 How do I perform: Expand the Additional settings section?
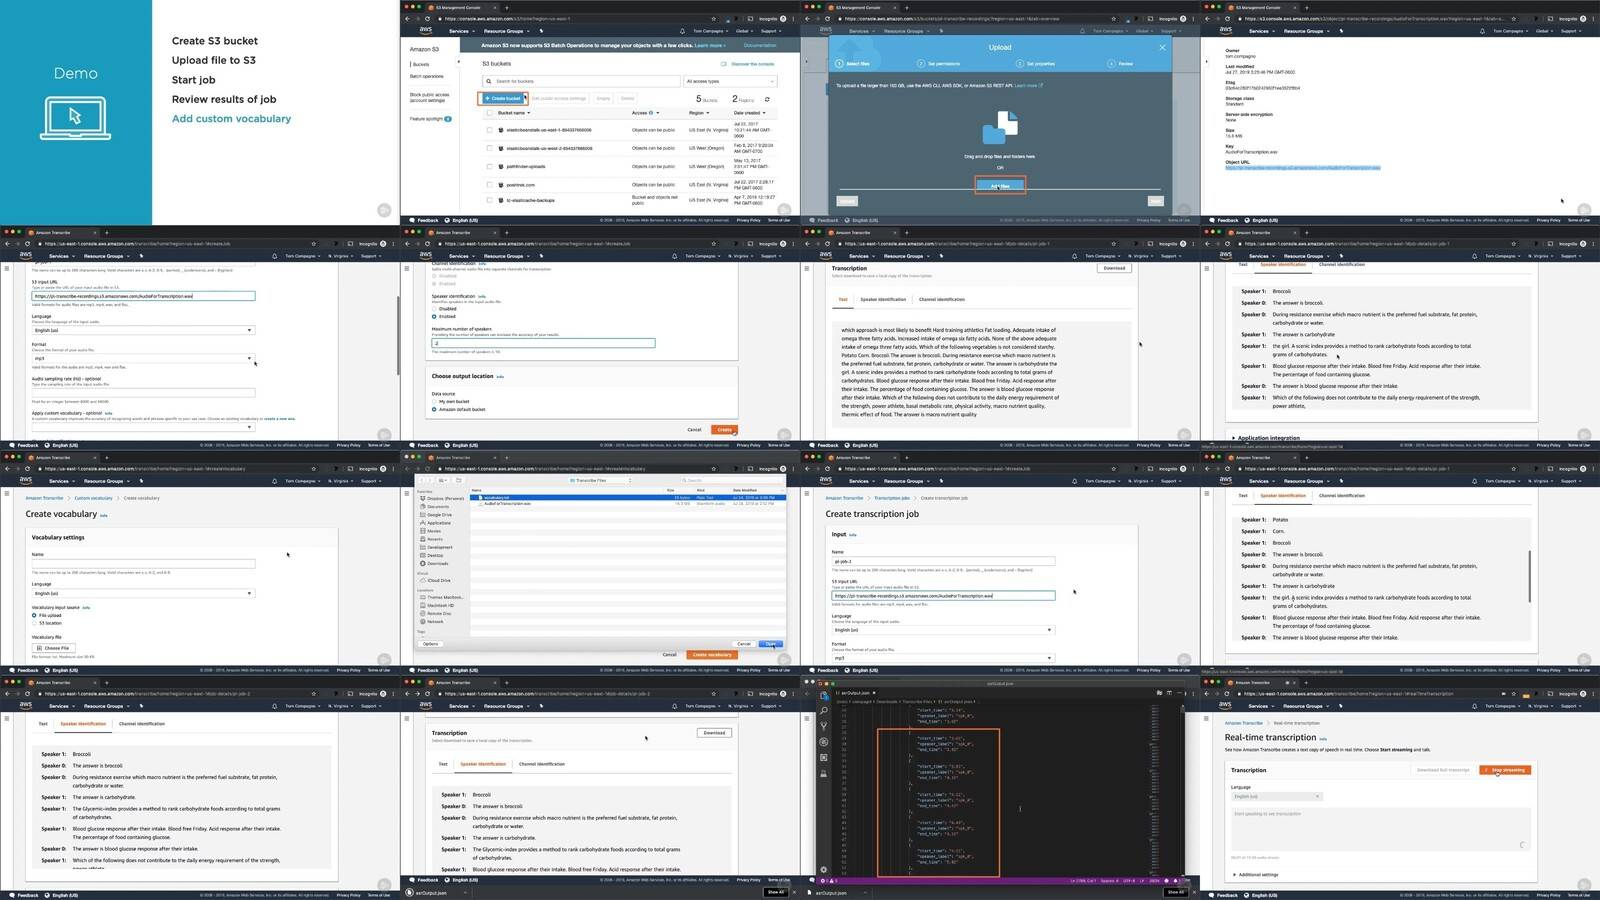pos(1258,874)
